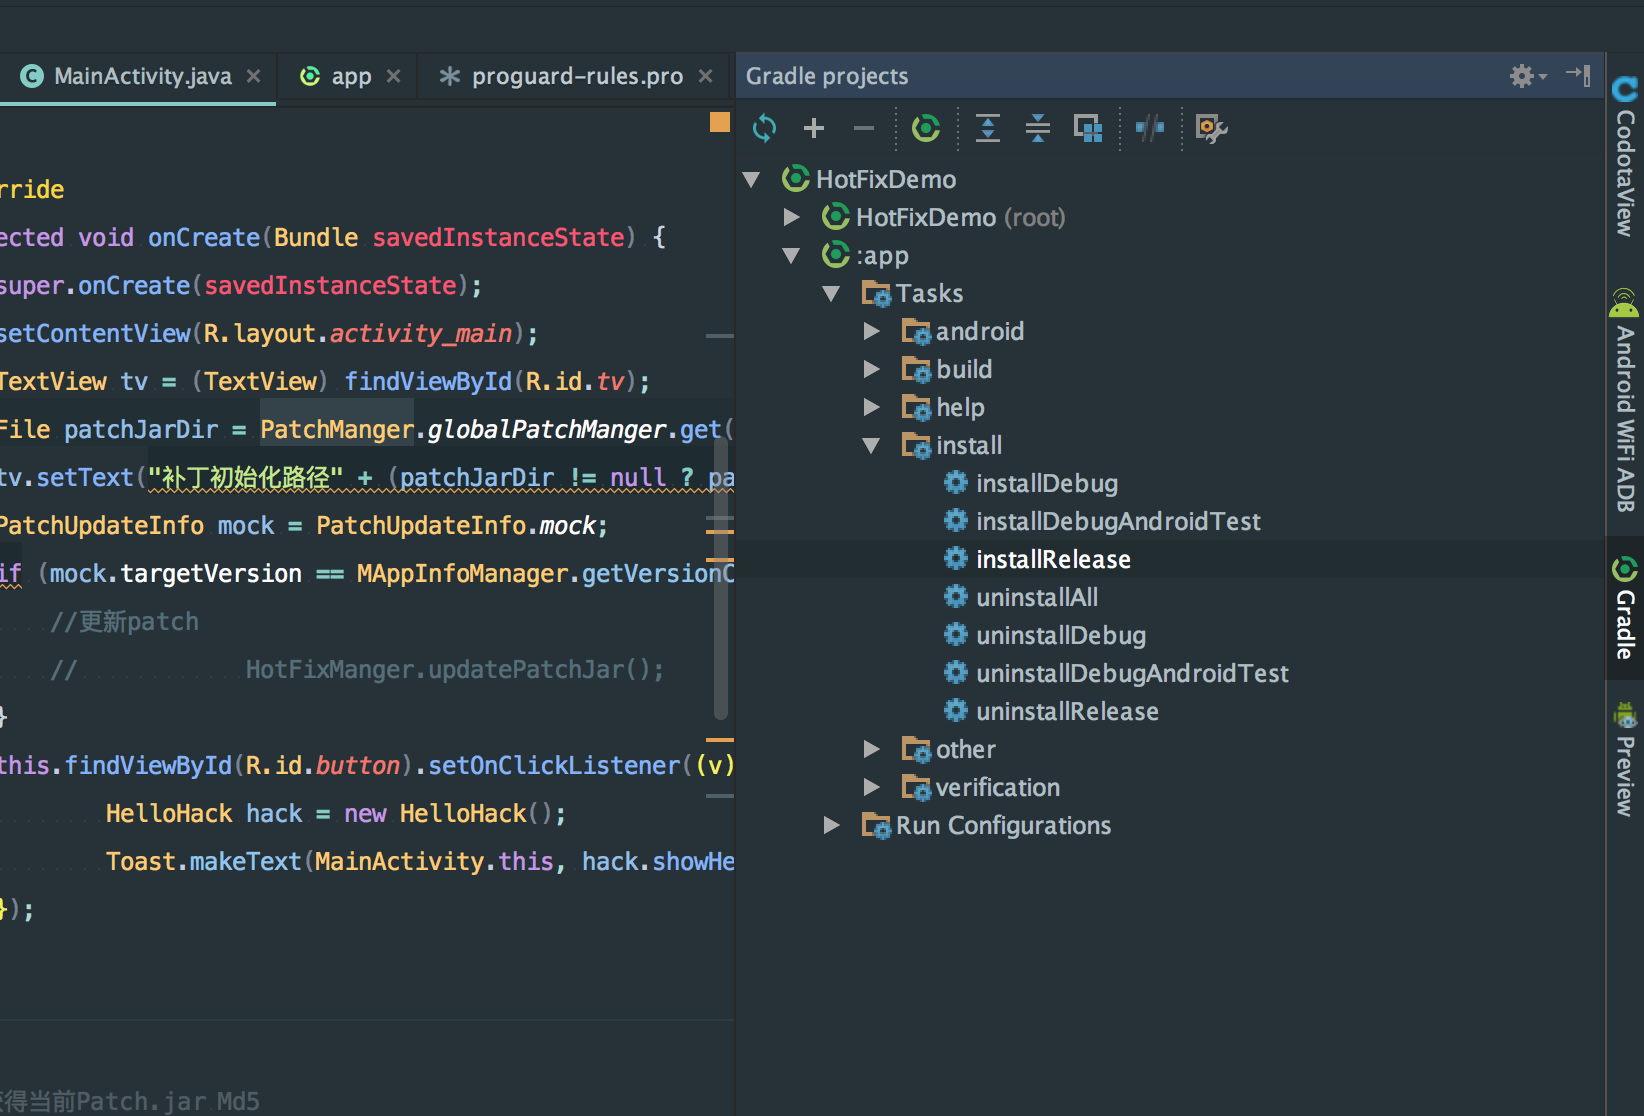Click the Execute Gradle Task icon

tap(926, 128)
